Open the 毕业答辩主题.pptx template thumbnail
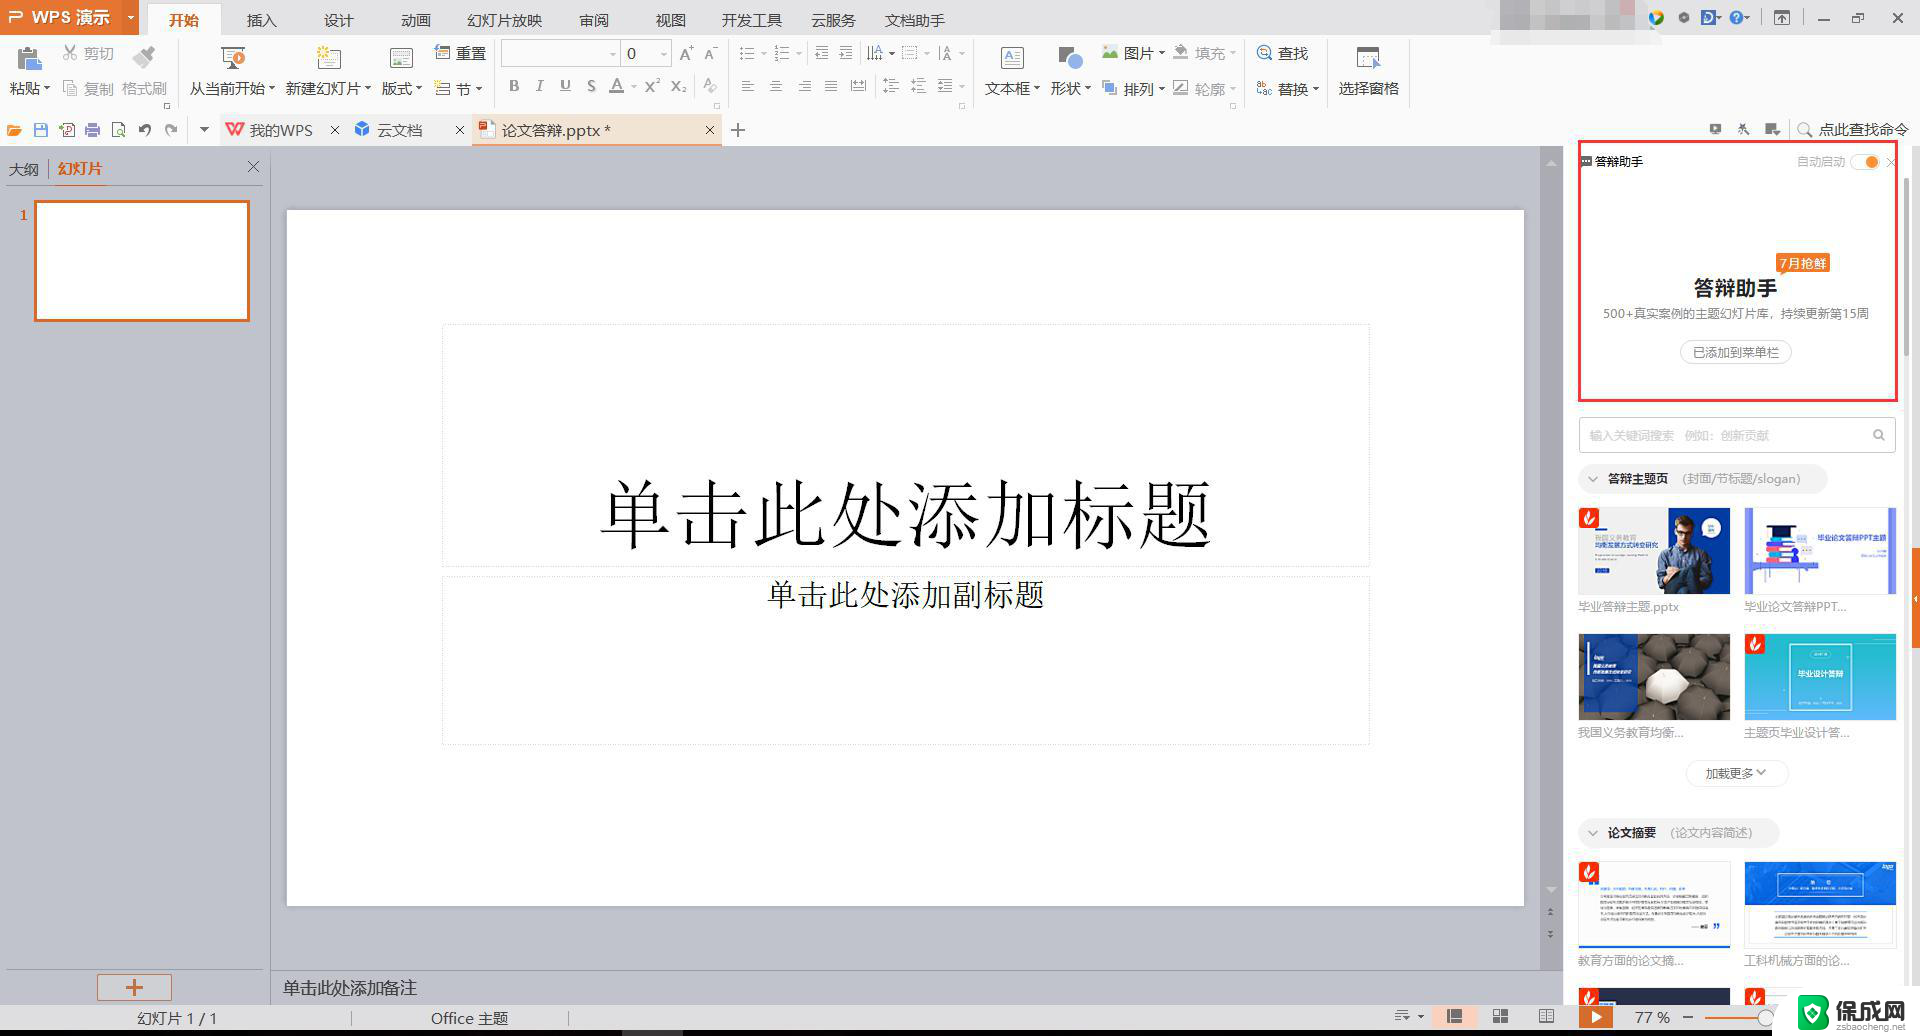The image size is (1920, 1036). (1654, 551)
